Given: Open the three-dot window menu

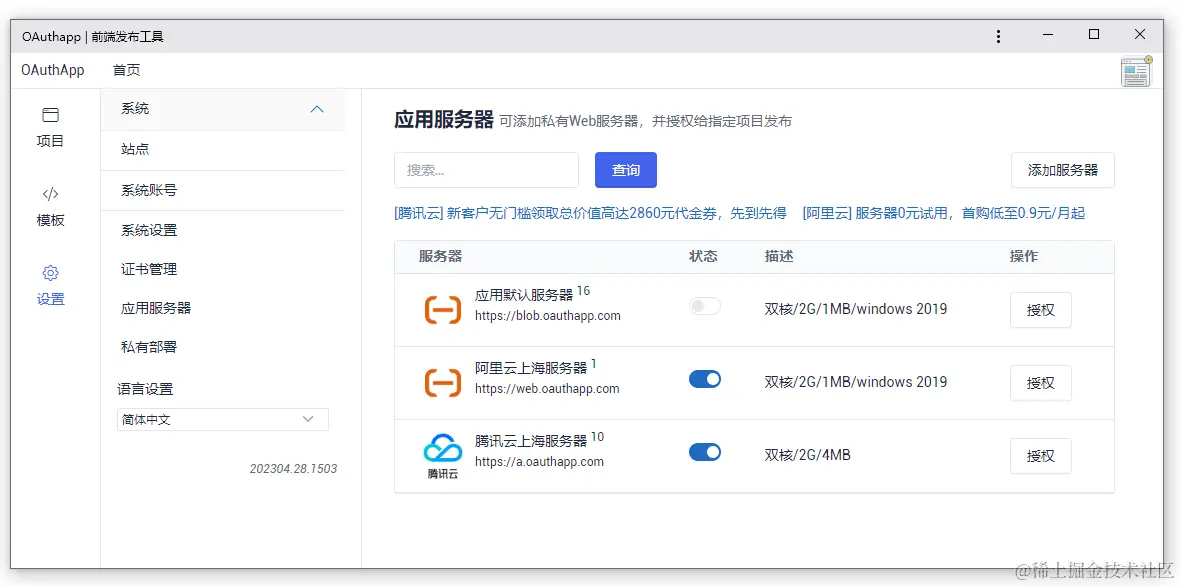Looking at the screenshot, I should click(x=998, y=35).
